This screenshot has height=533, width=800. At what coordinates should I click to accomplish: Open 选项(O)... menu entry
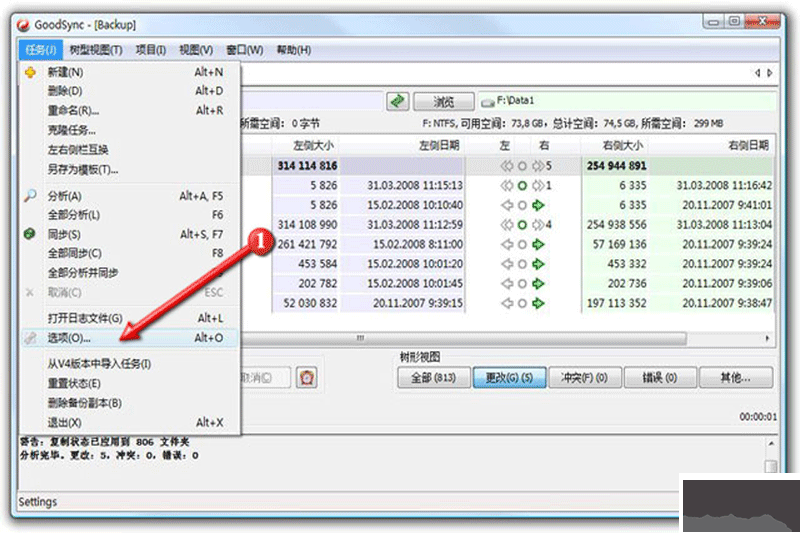click(130, 338)
